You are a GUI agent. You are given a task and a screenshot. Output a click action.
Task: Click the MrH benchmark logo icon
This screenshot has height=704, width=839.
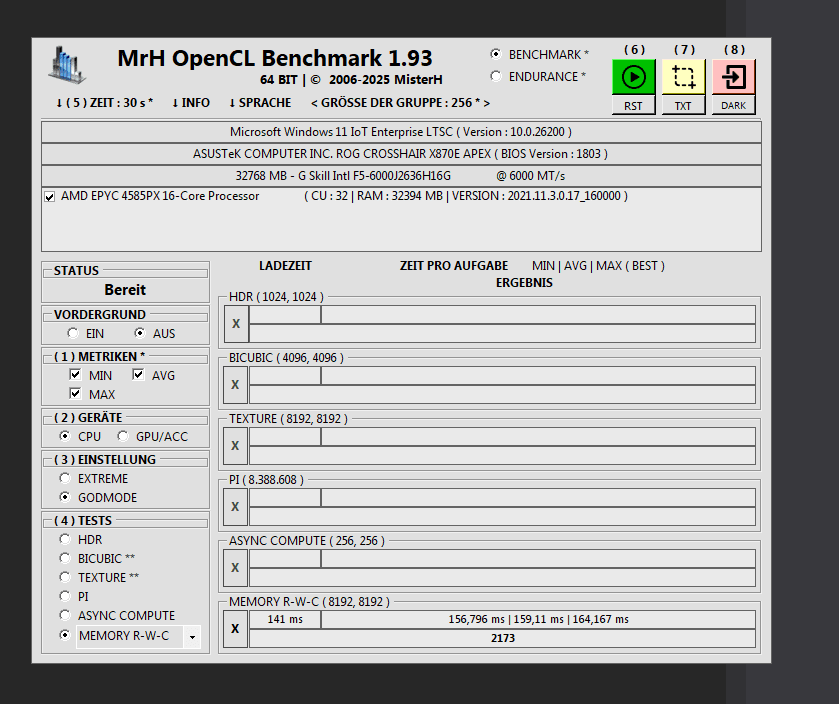(67, 65)
